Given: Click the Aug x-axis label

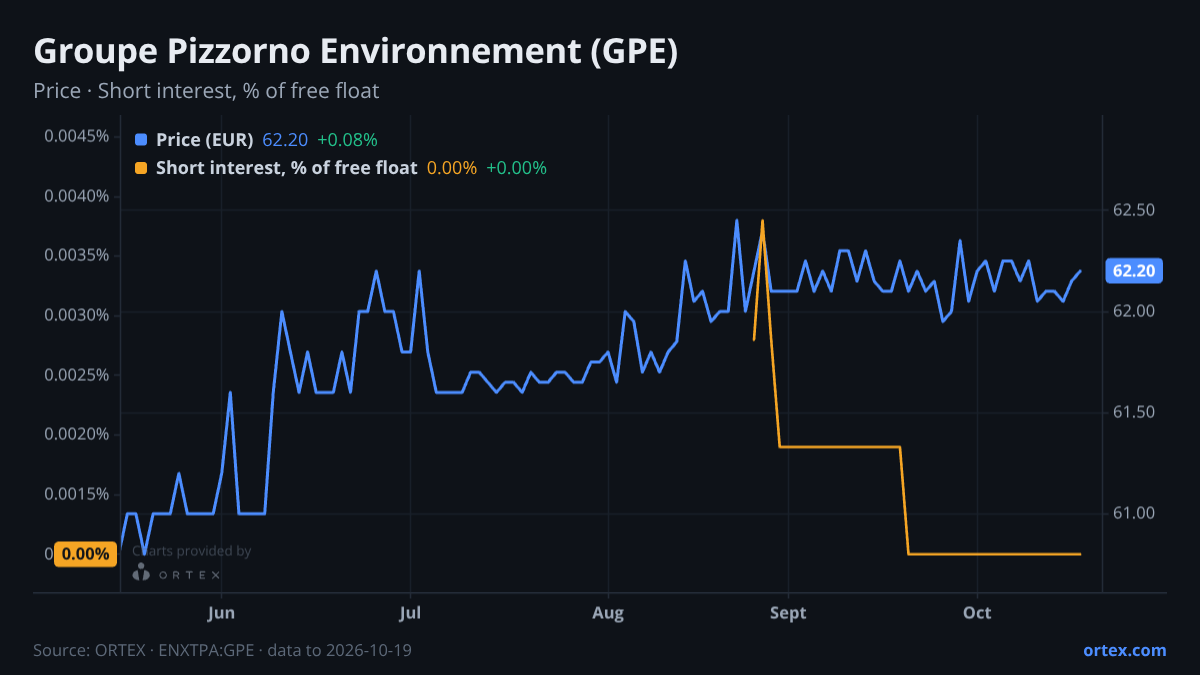Looking at the screenshot, I should coord(607,612).
